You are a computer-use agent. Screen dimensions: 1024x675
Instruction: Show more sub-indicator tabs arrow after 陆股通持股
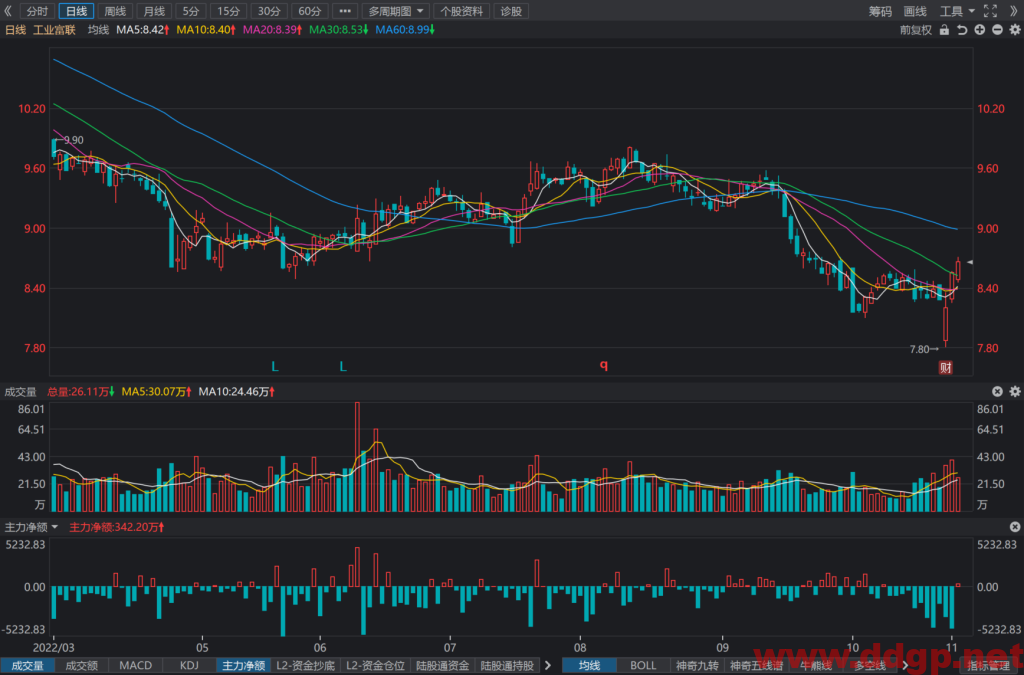pos(549,665)
